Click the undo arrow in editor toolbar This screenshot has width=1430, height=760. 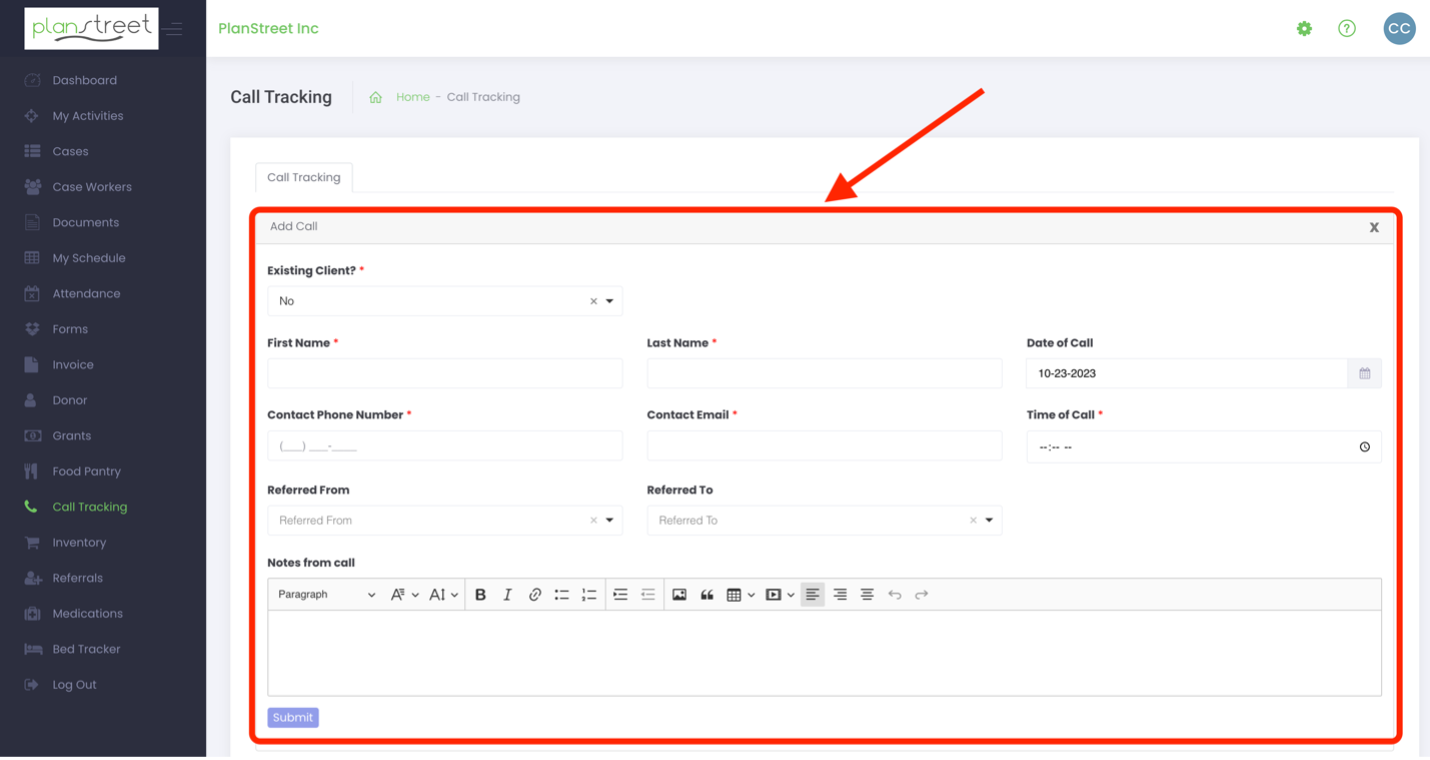[x=895, y=595]
